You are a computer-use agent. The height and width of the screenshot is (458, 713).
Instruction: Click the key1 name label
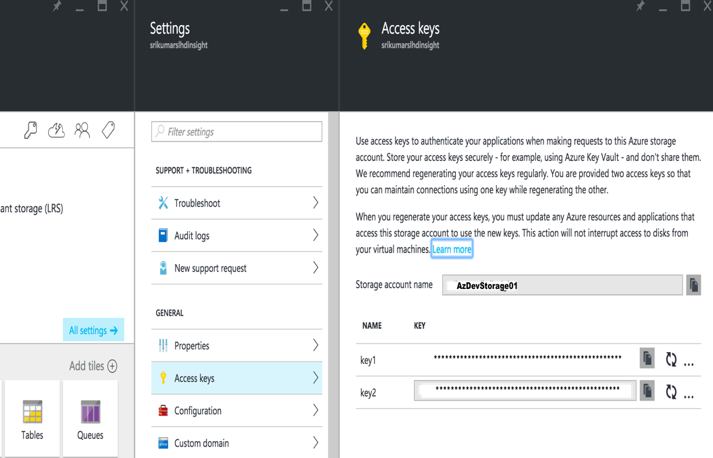(x=368, y=360)
